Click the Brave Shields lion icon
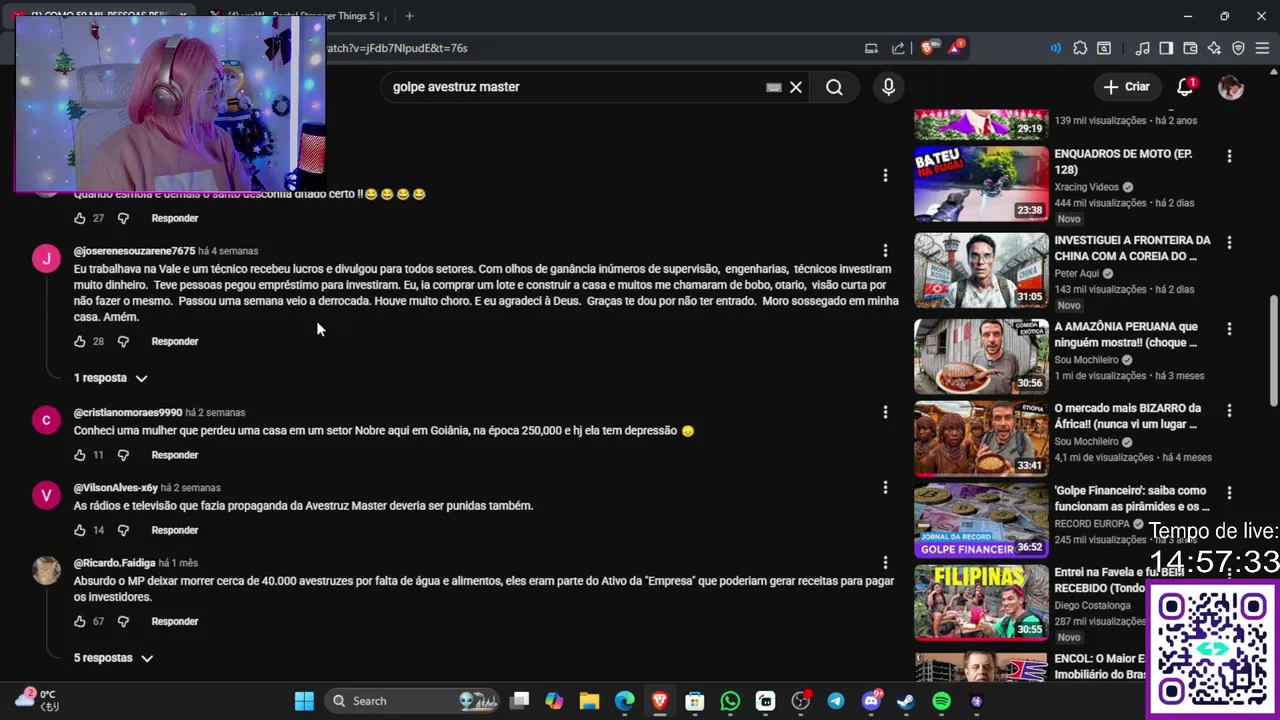 927,48
